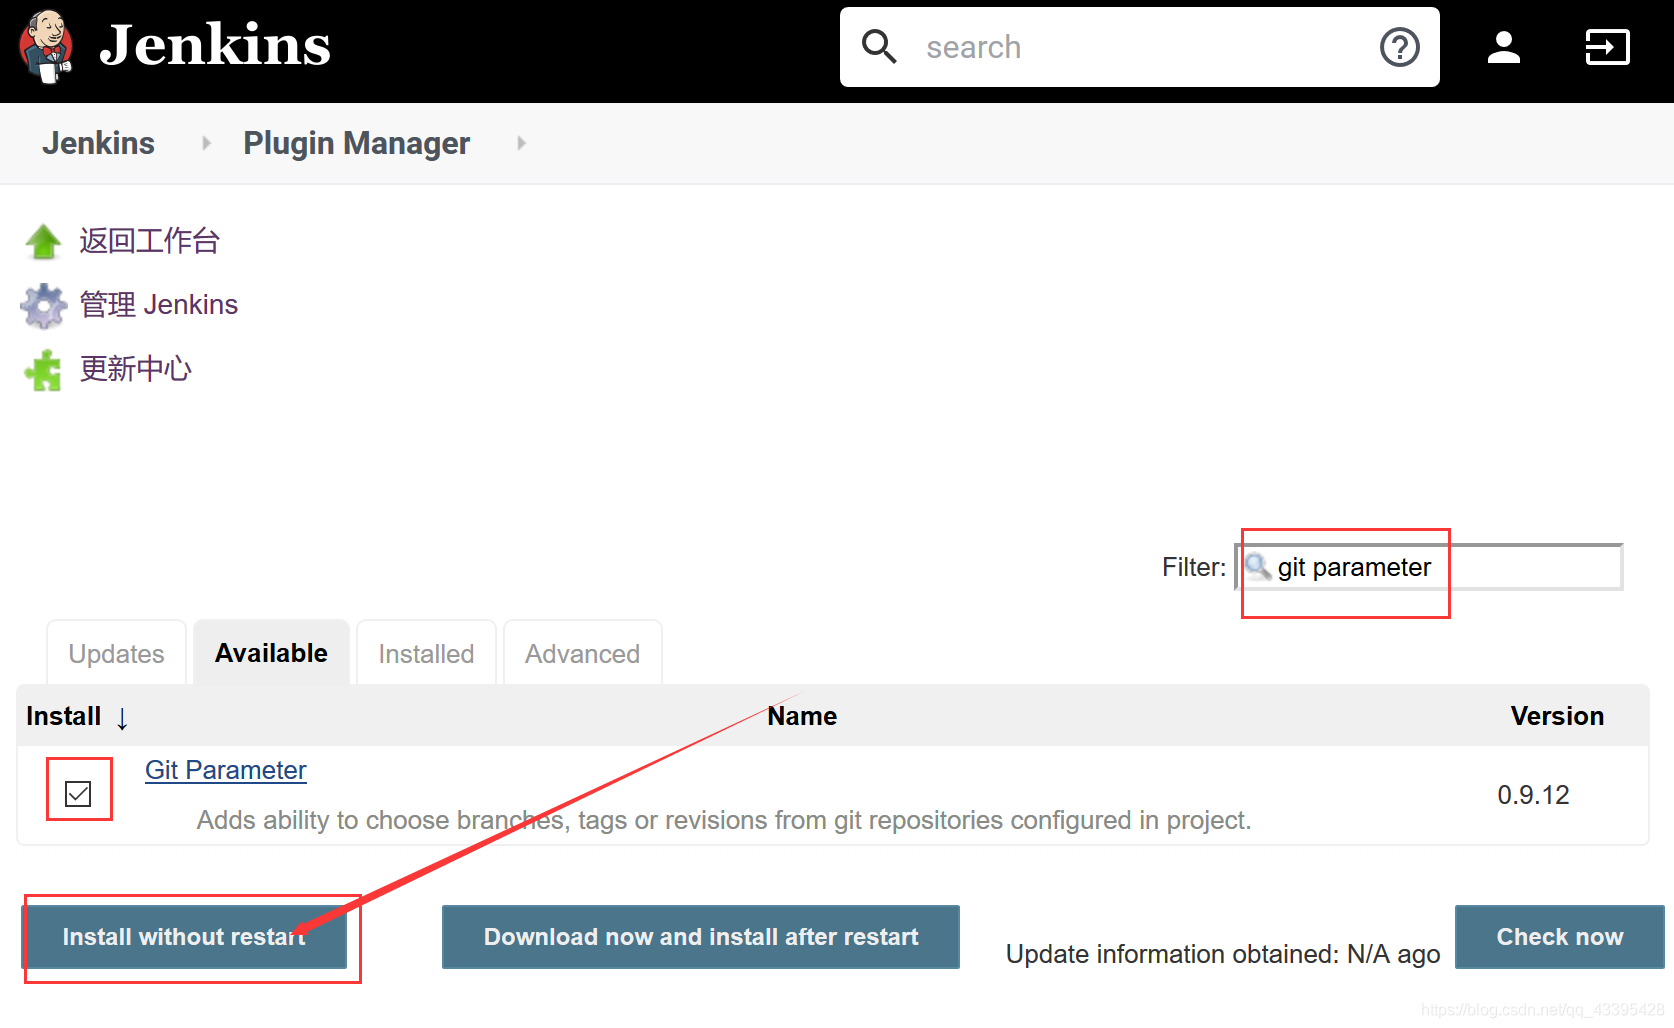Click Download now and install after restart
The height and width of the screenshot is (1028, 1674).
click(701, 937)
